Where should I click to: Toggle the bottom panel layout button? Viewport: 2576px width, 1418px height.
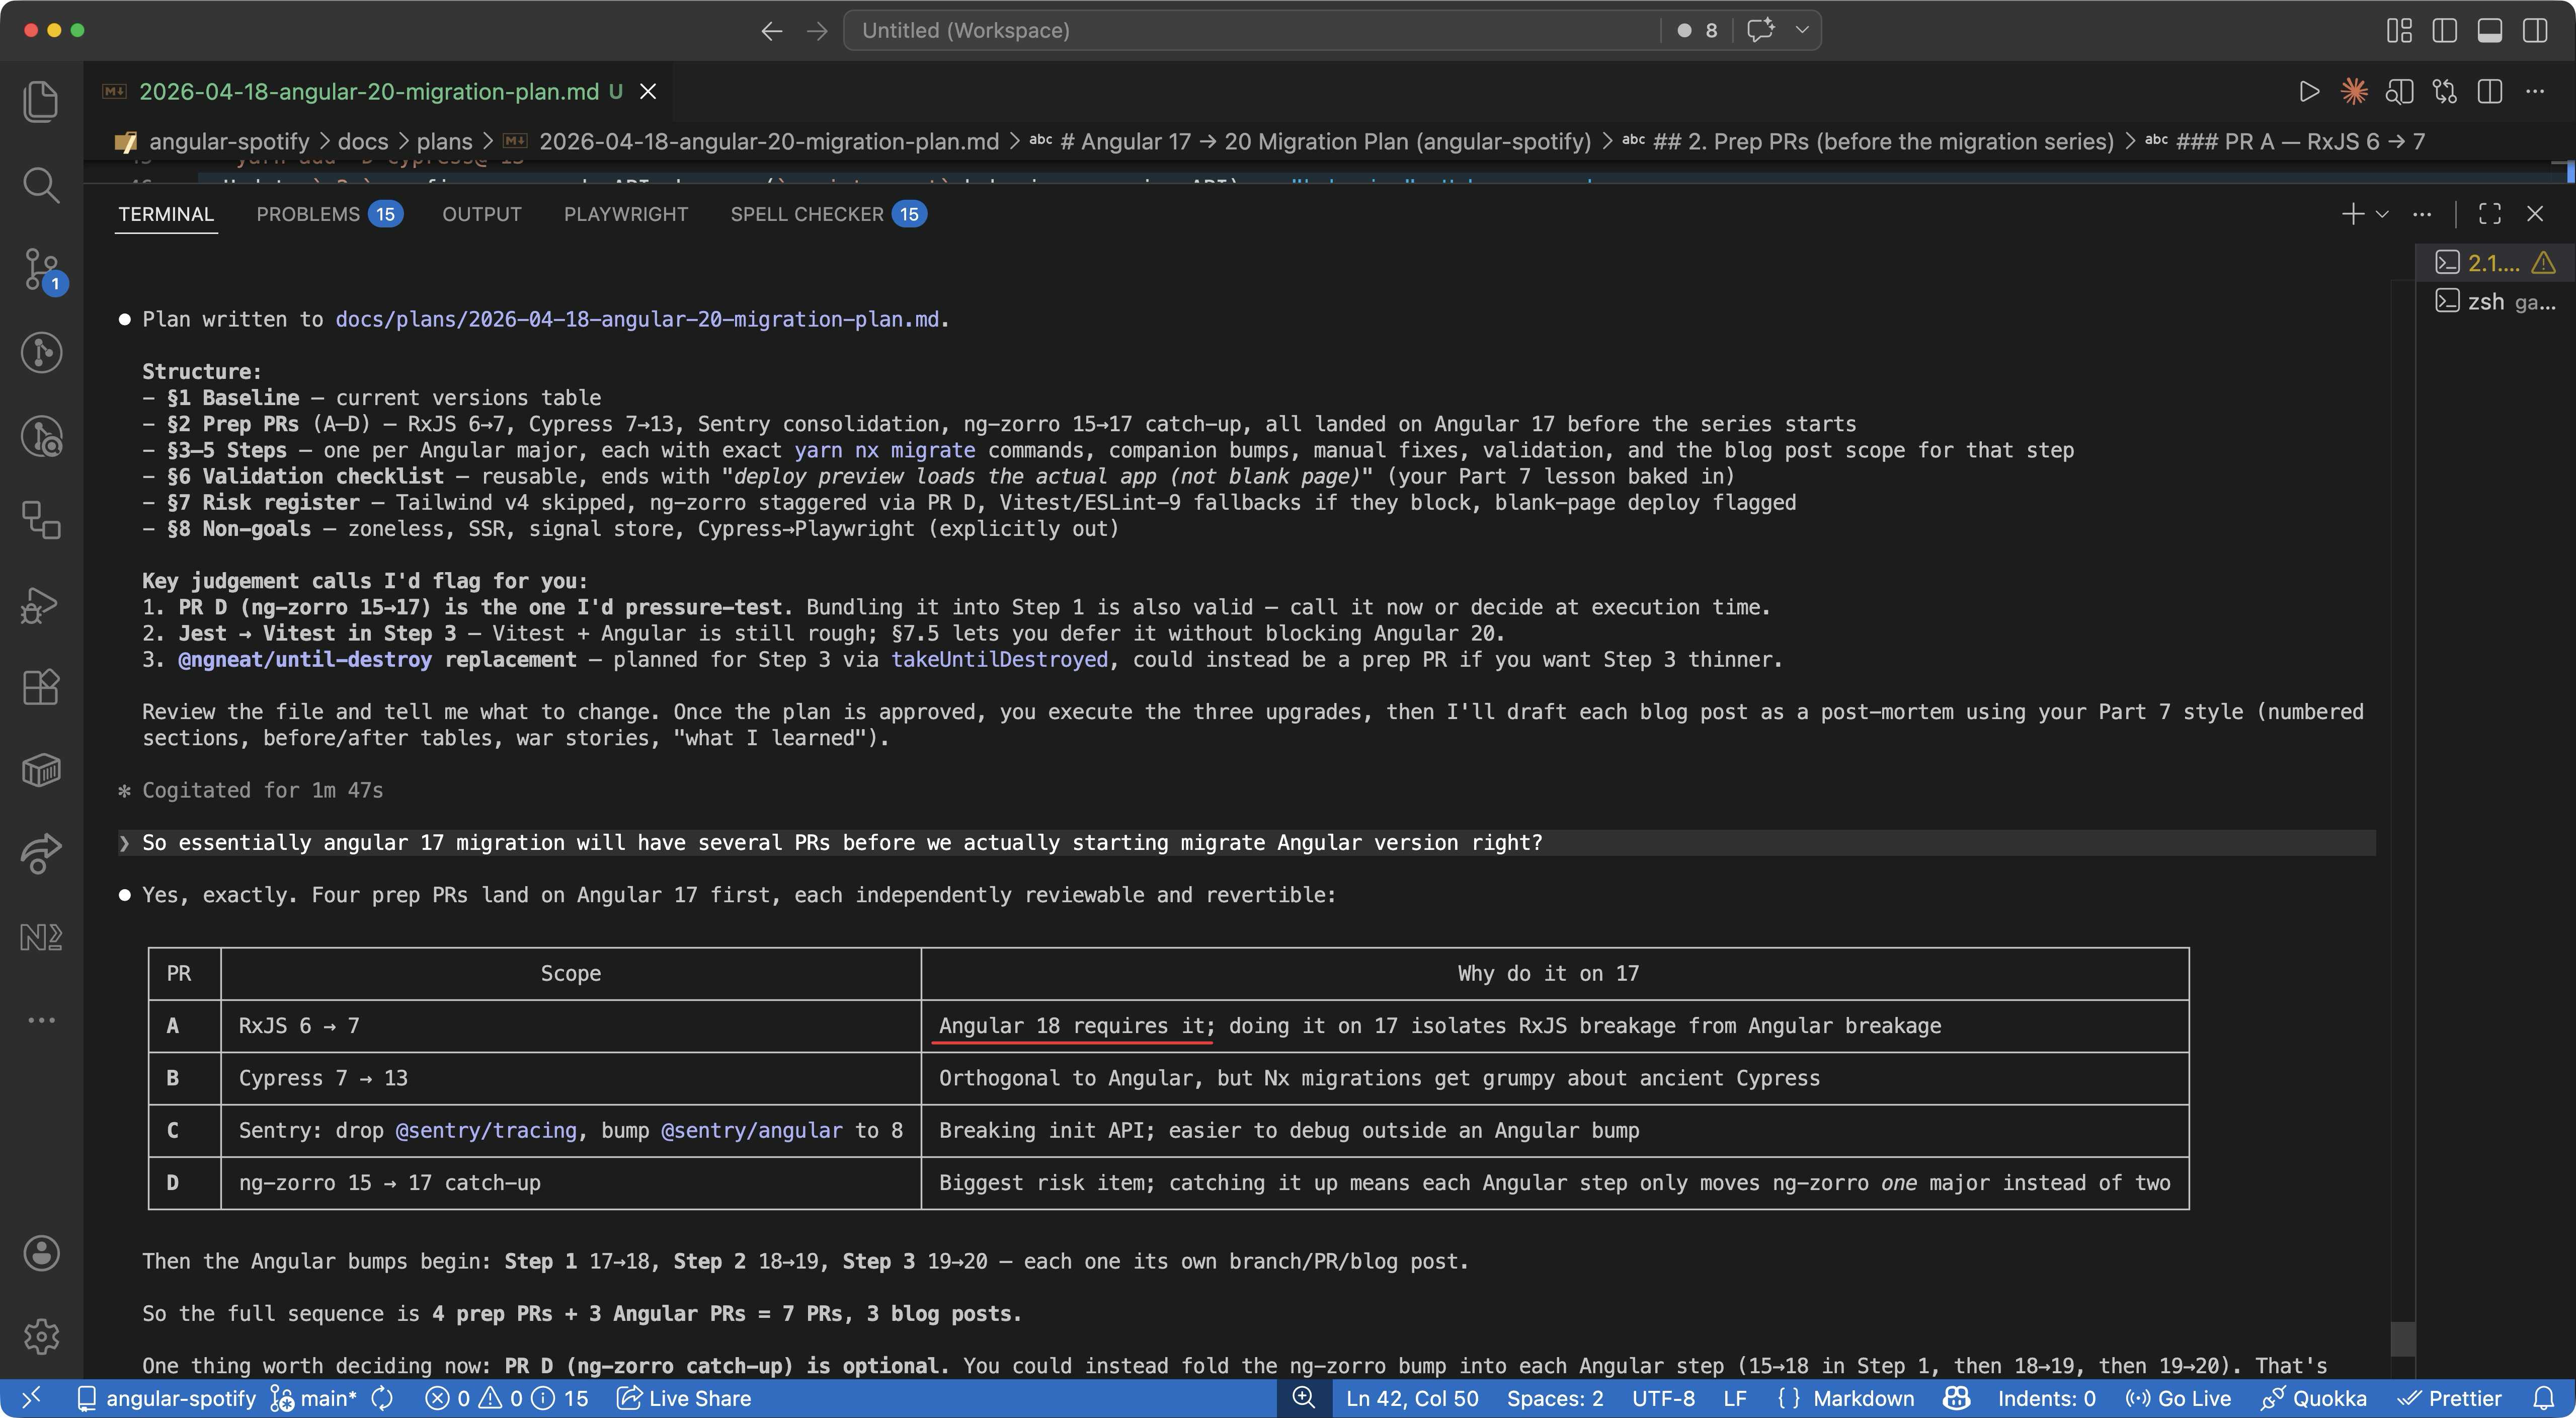click(2489, 30)
